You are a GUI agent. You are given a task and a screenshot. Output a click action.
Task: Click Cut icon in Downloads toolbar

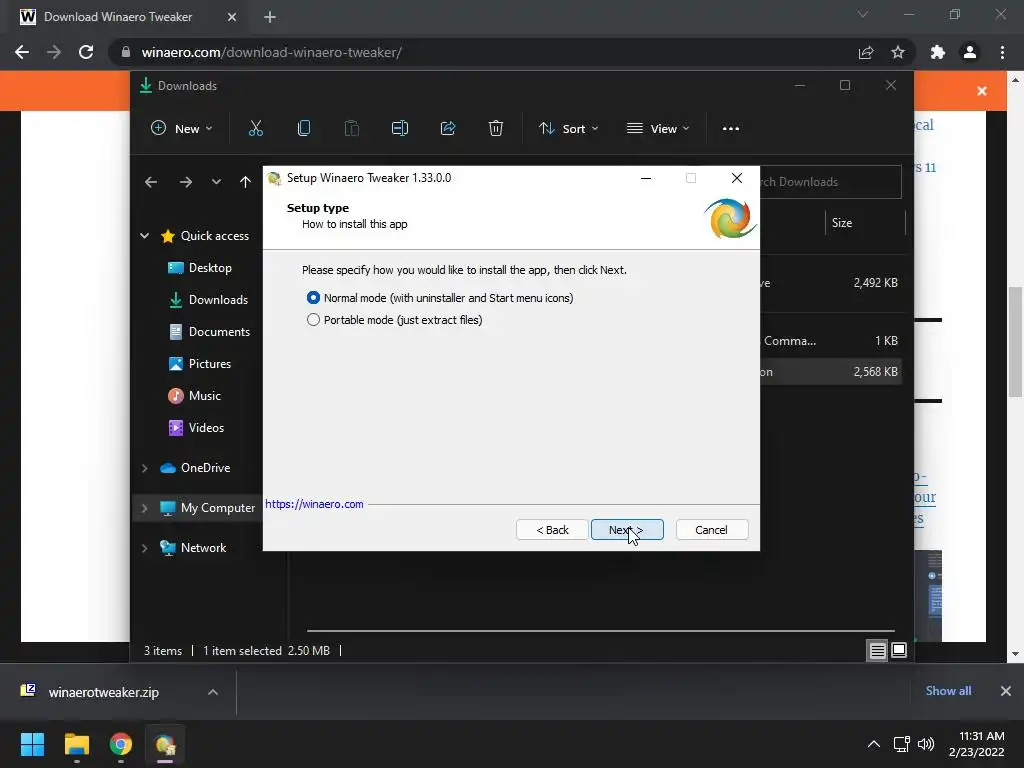tap(255, 129)
